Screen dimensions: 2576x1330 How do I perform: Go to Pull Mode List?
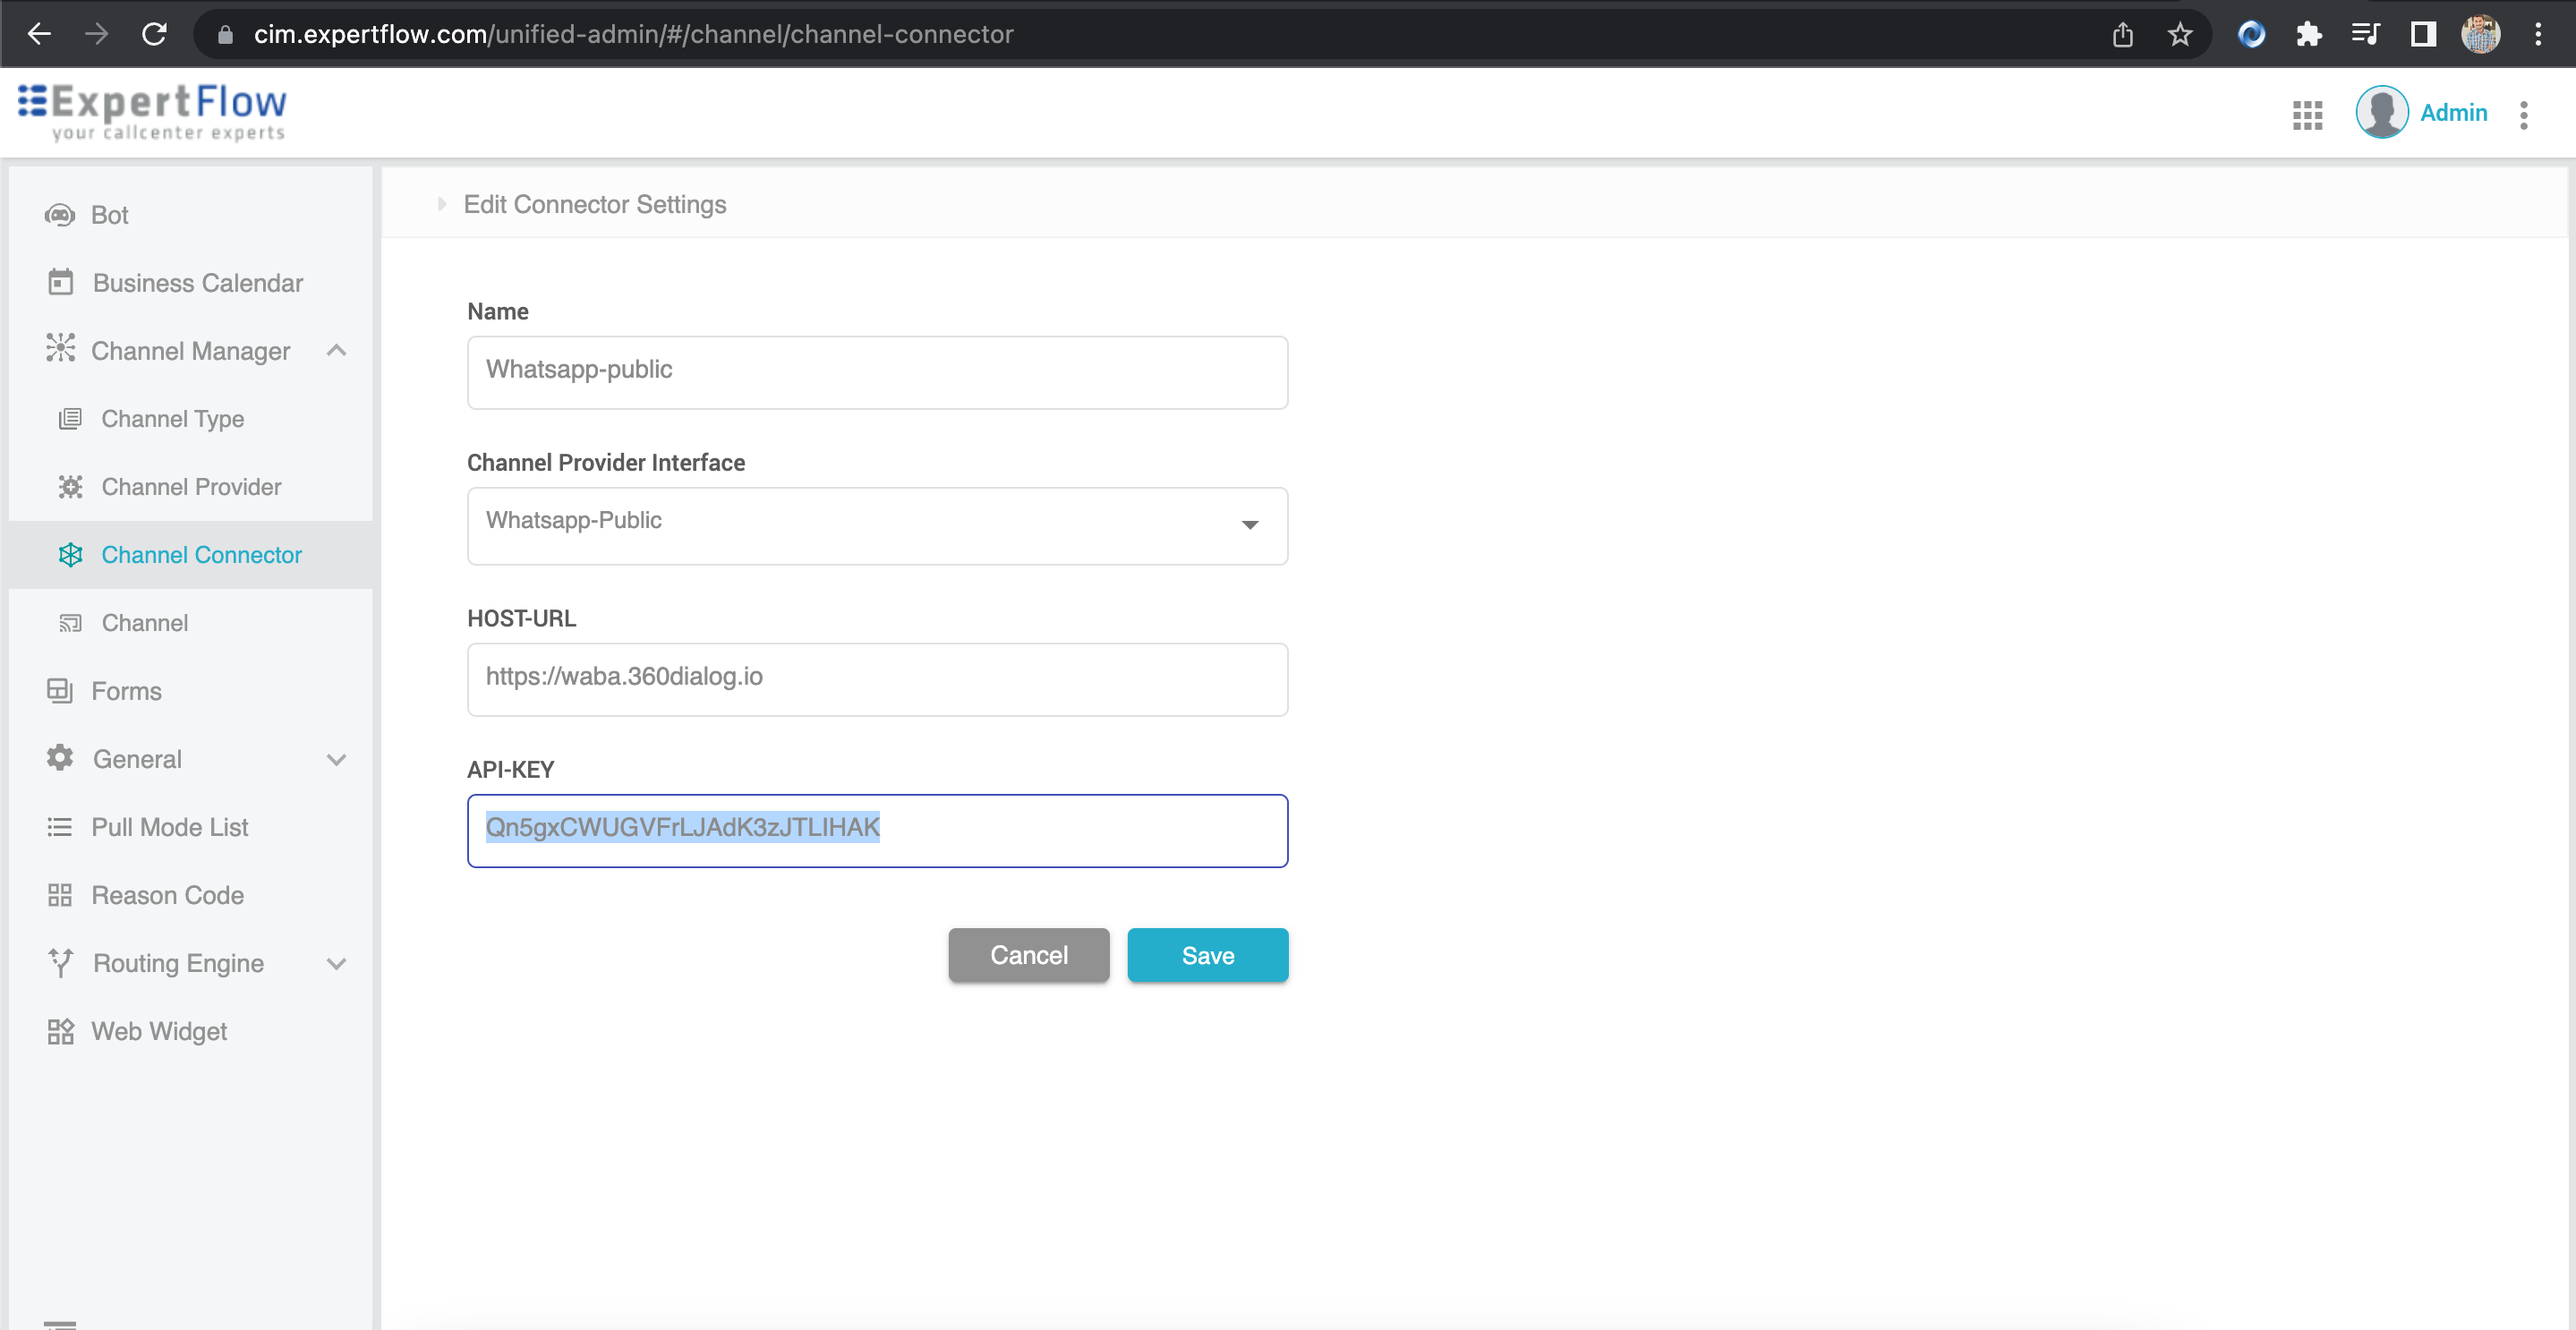(169, 827)
